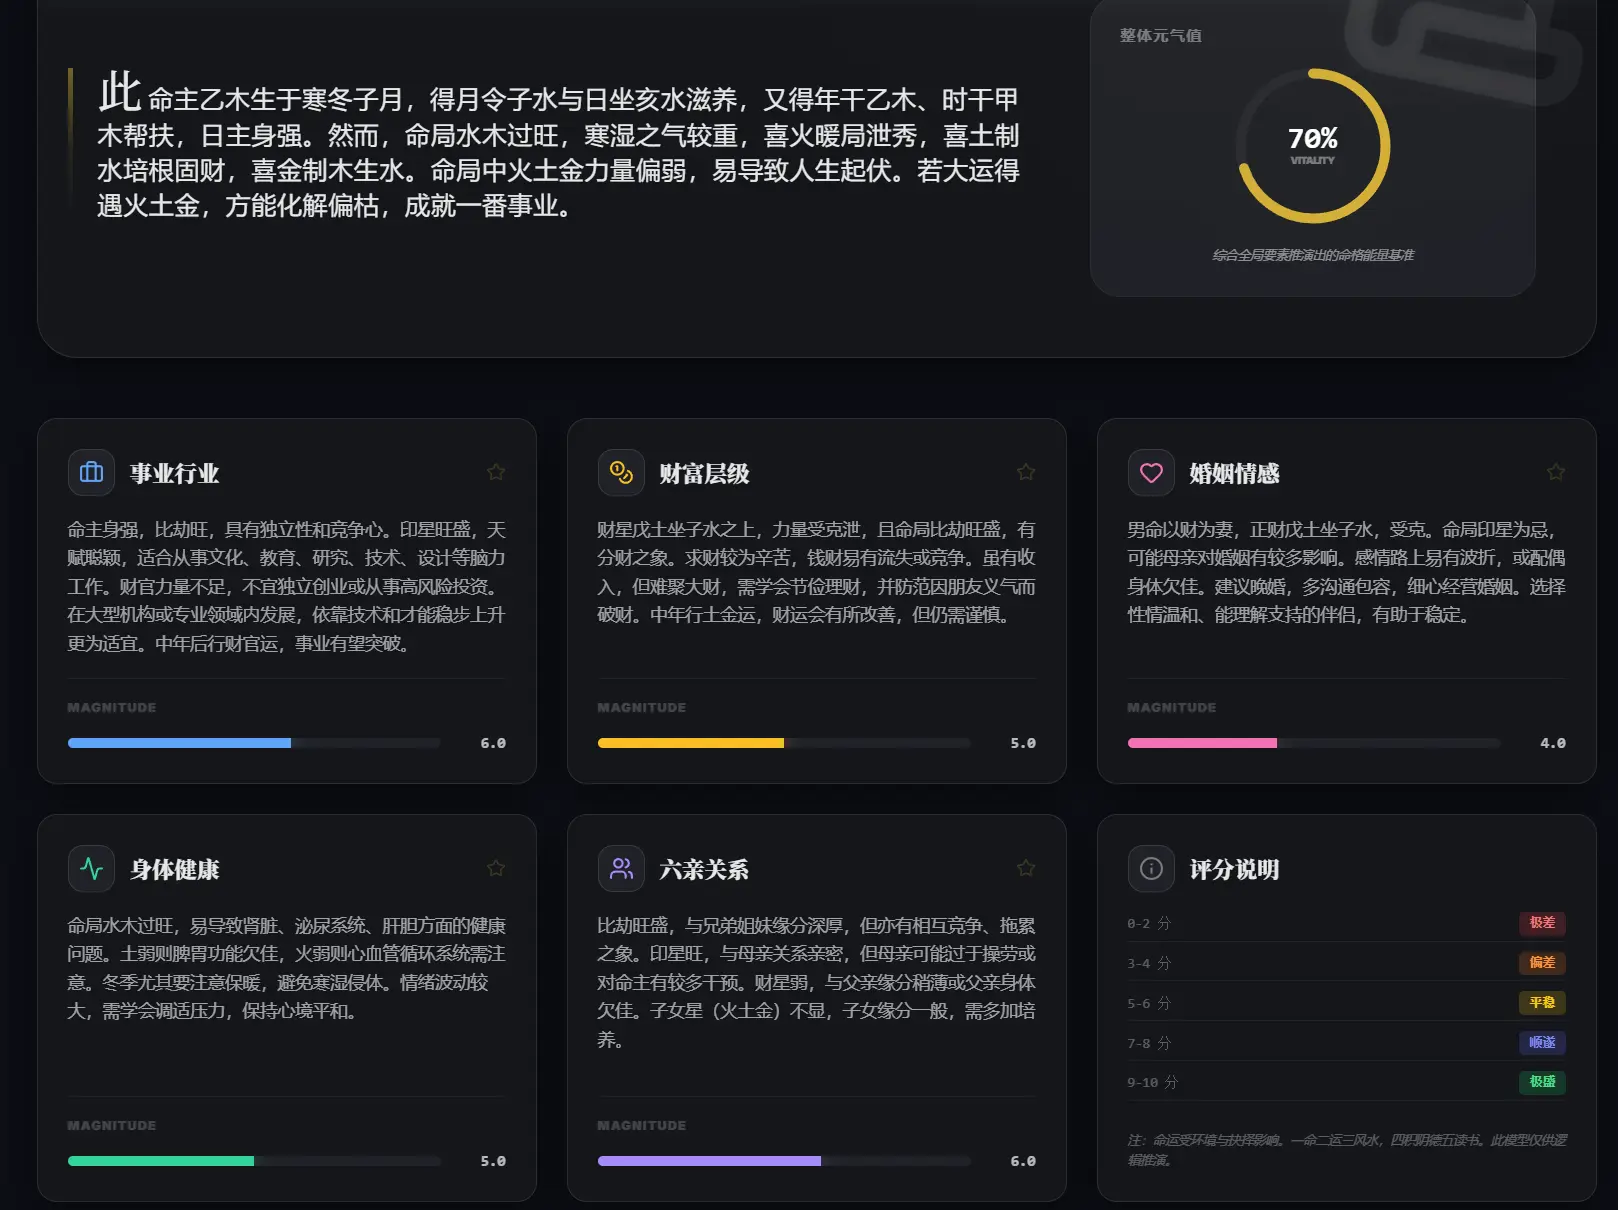The height and width of the screenshot is (1210, 1618).
Task: Click the heart icon beside 婚姻情感
Action: pyautogui.click(x=1151, y=472)
